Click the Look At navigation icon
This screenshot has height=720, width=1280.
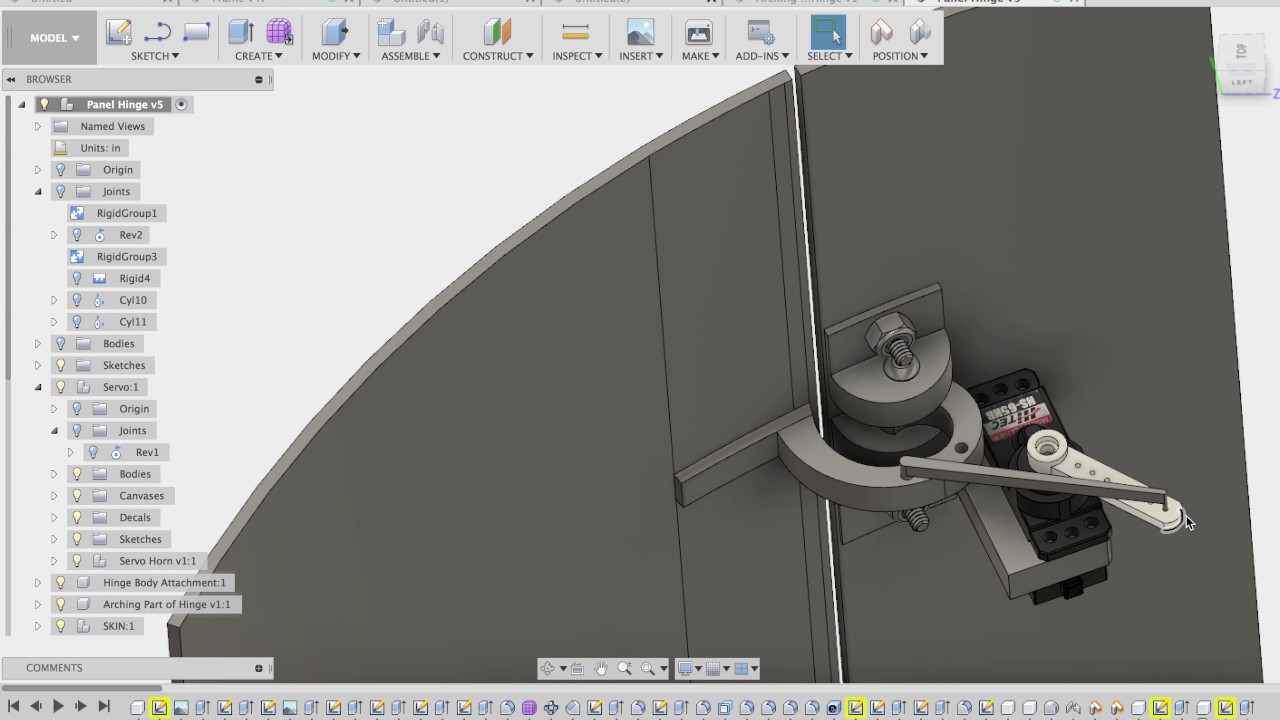579,668
